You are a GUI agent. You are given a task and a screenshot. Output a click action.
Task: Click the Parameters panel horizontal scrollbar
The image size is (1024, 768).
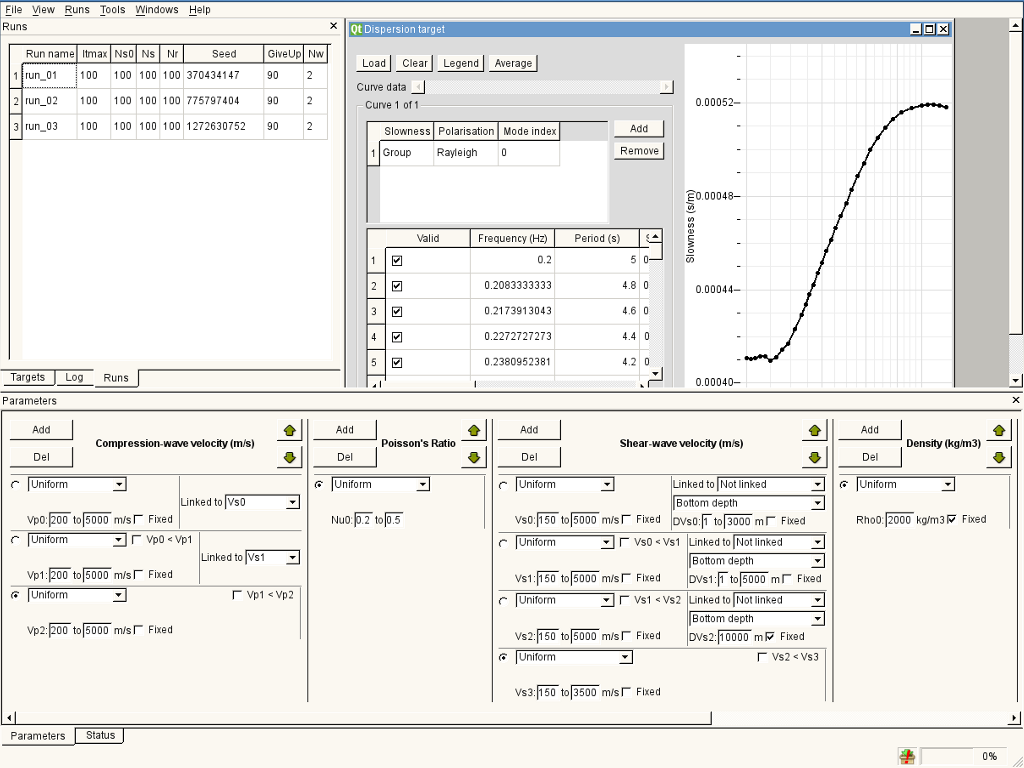(x=360, y=717)
